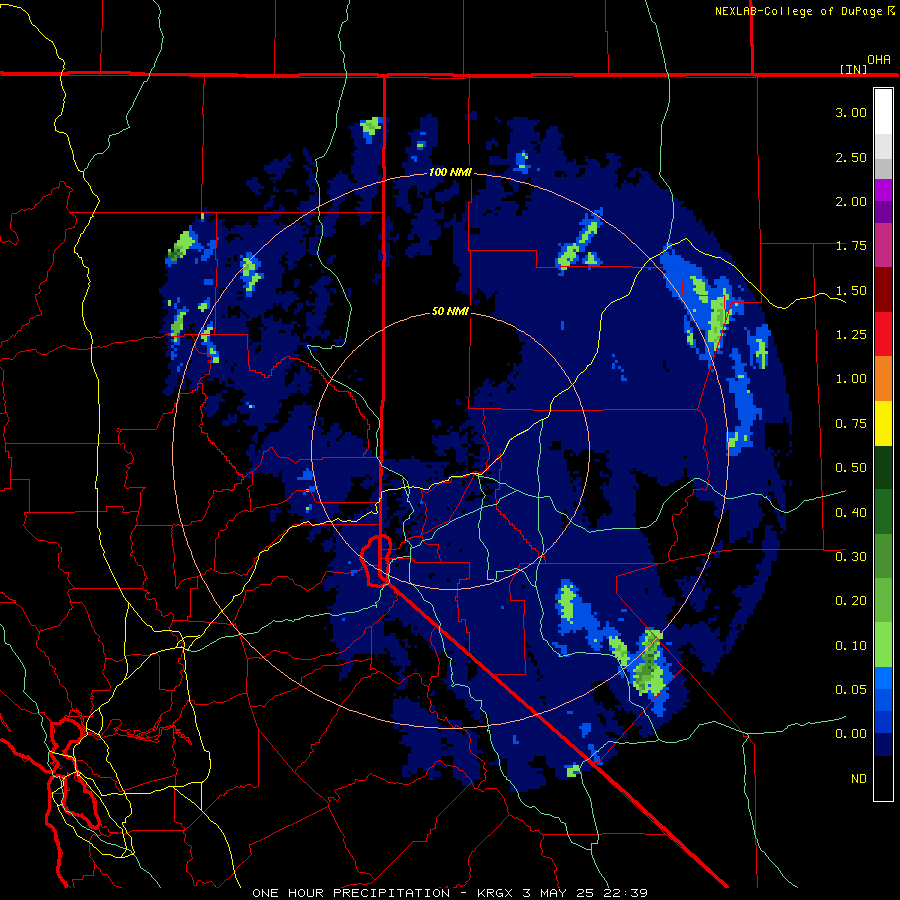
Task: Select the light blue legend color swatch
Action: point(883,678)
